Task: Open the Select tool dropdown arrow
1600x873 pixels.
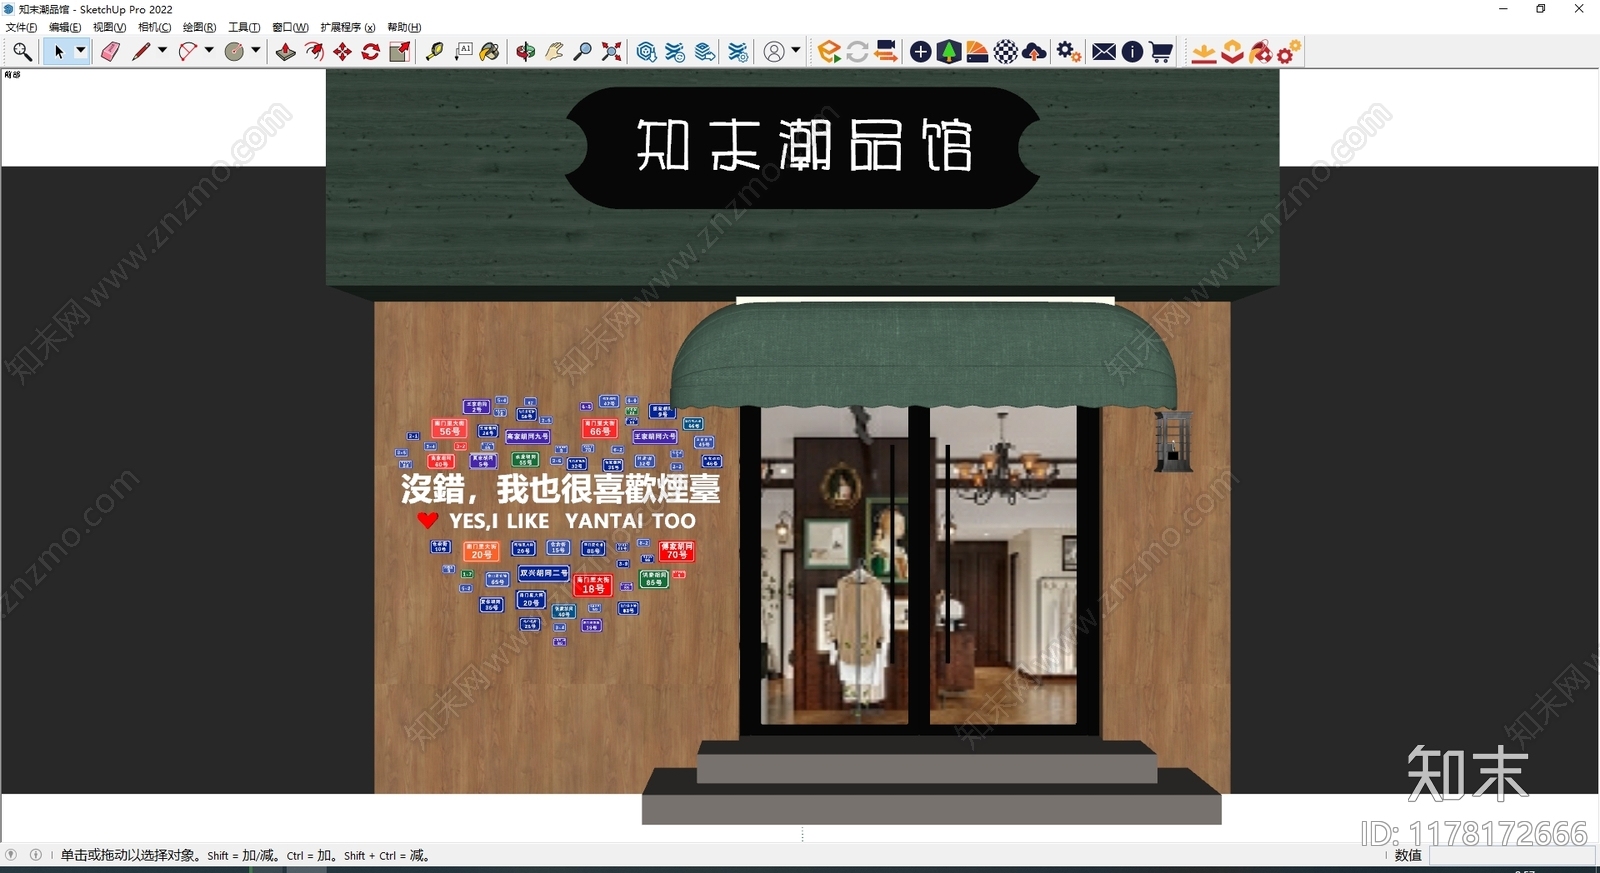Action: click(x=81, y=51)
